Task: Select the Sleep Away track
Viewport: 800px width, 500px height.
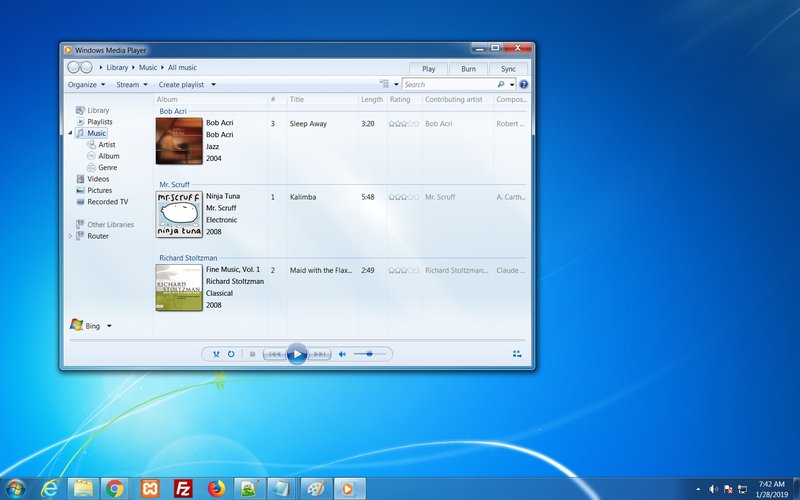Action: (308, 123)
